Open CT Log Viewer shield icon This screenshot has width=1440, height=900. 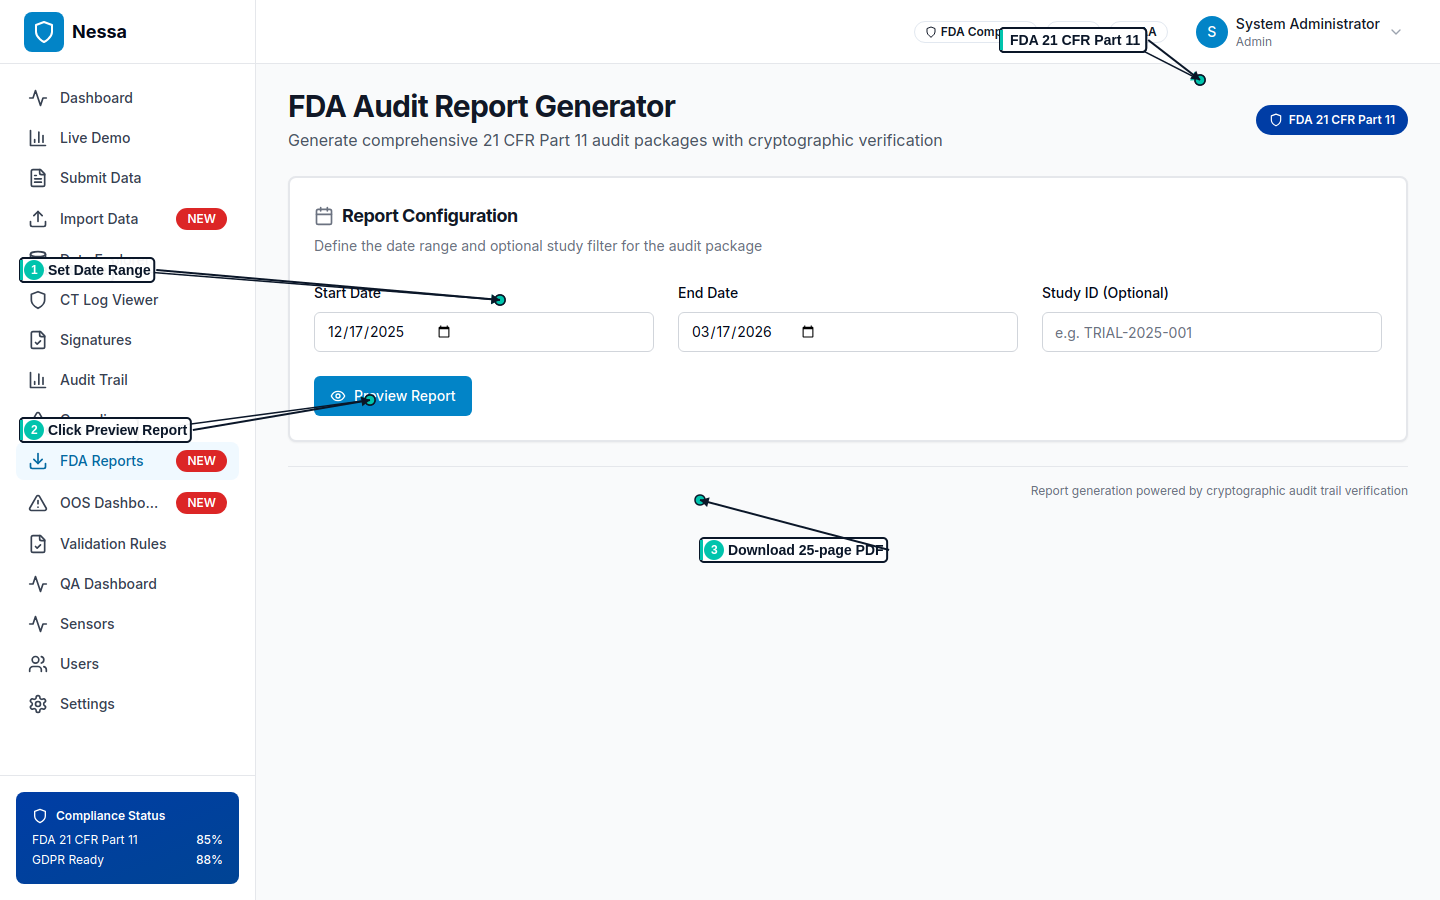pos(37,299)
